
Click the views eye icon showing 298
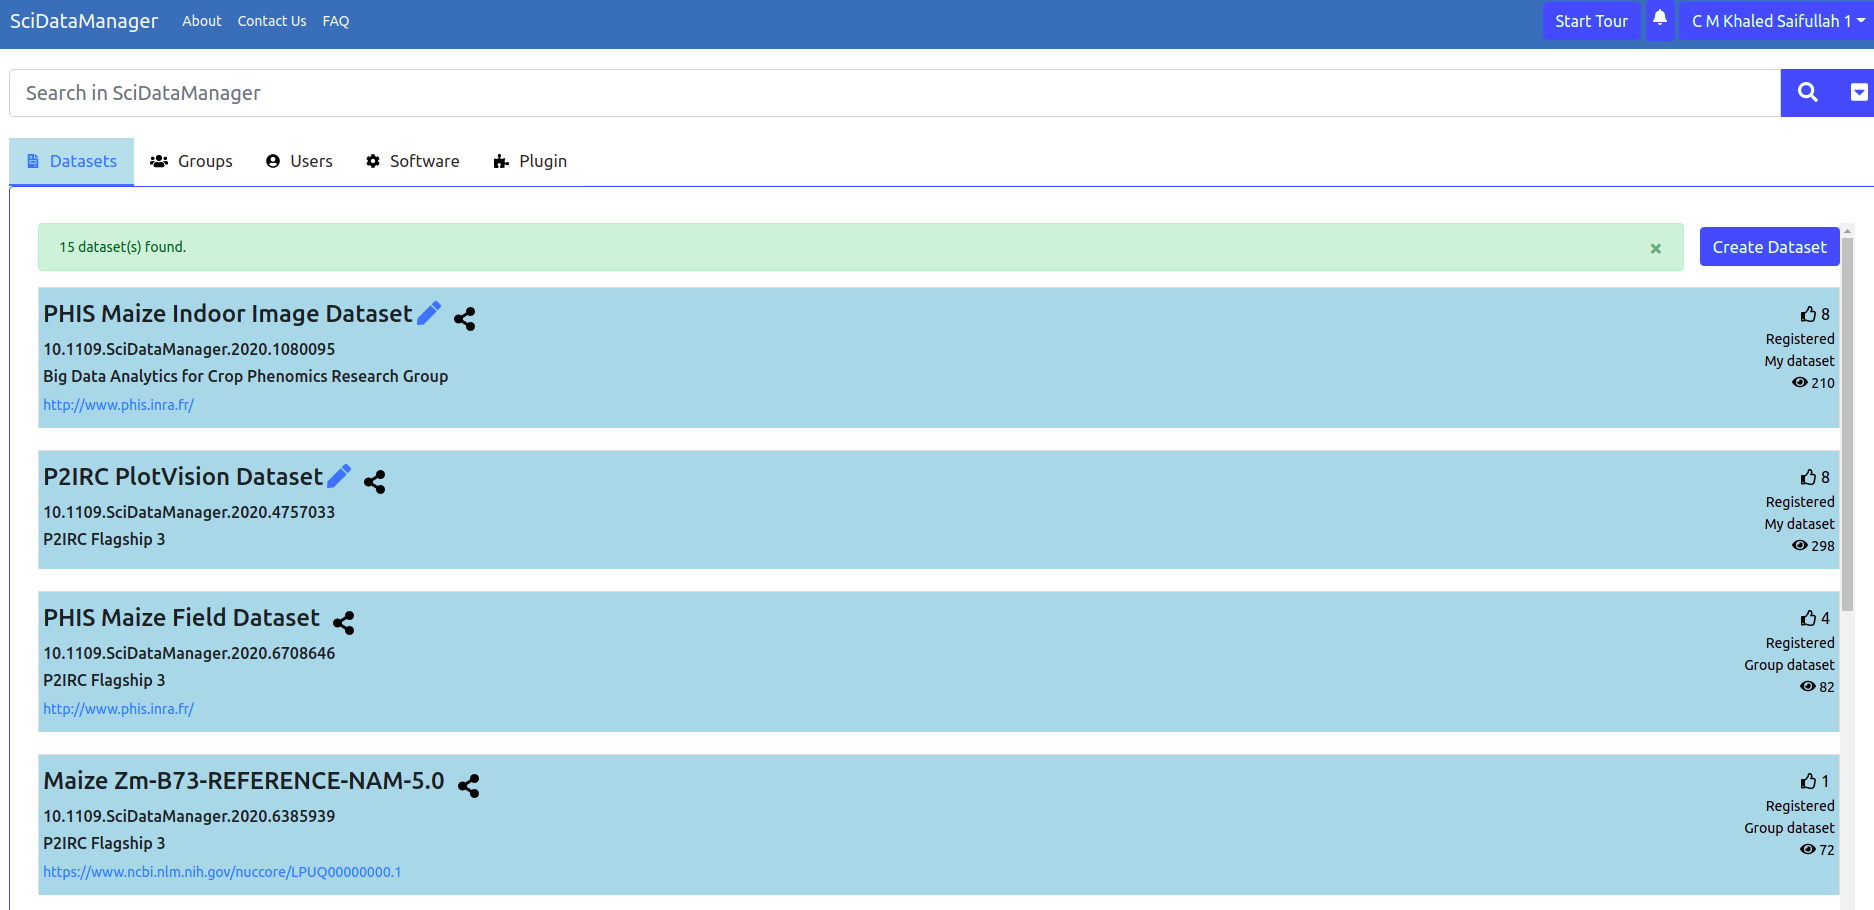click(x=1799, y=545)
